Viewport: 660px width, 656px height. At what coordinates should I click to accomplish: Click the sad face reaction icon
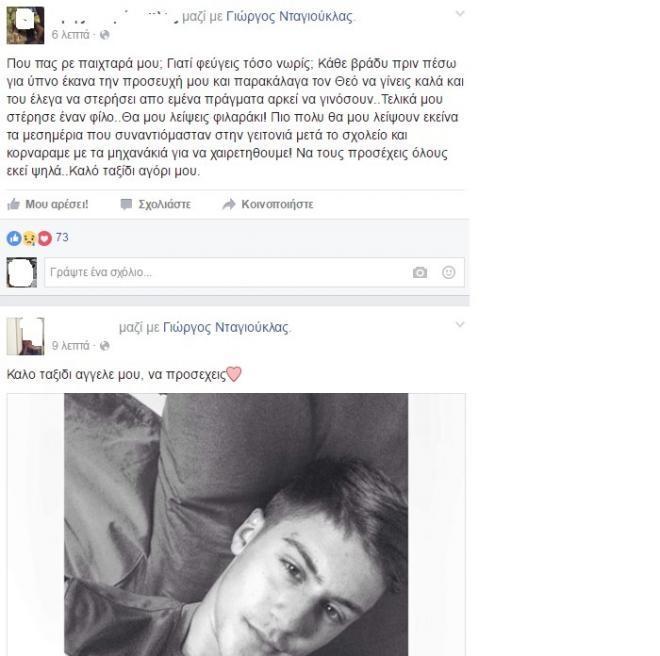point(29,238)
